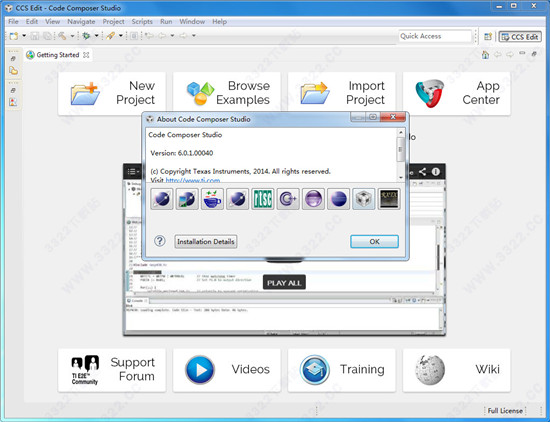Screen dimensions: 550x422
Task: Open the View menu
Action: point(52,21)
